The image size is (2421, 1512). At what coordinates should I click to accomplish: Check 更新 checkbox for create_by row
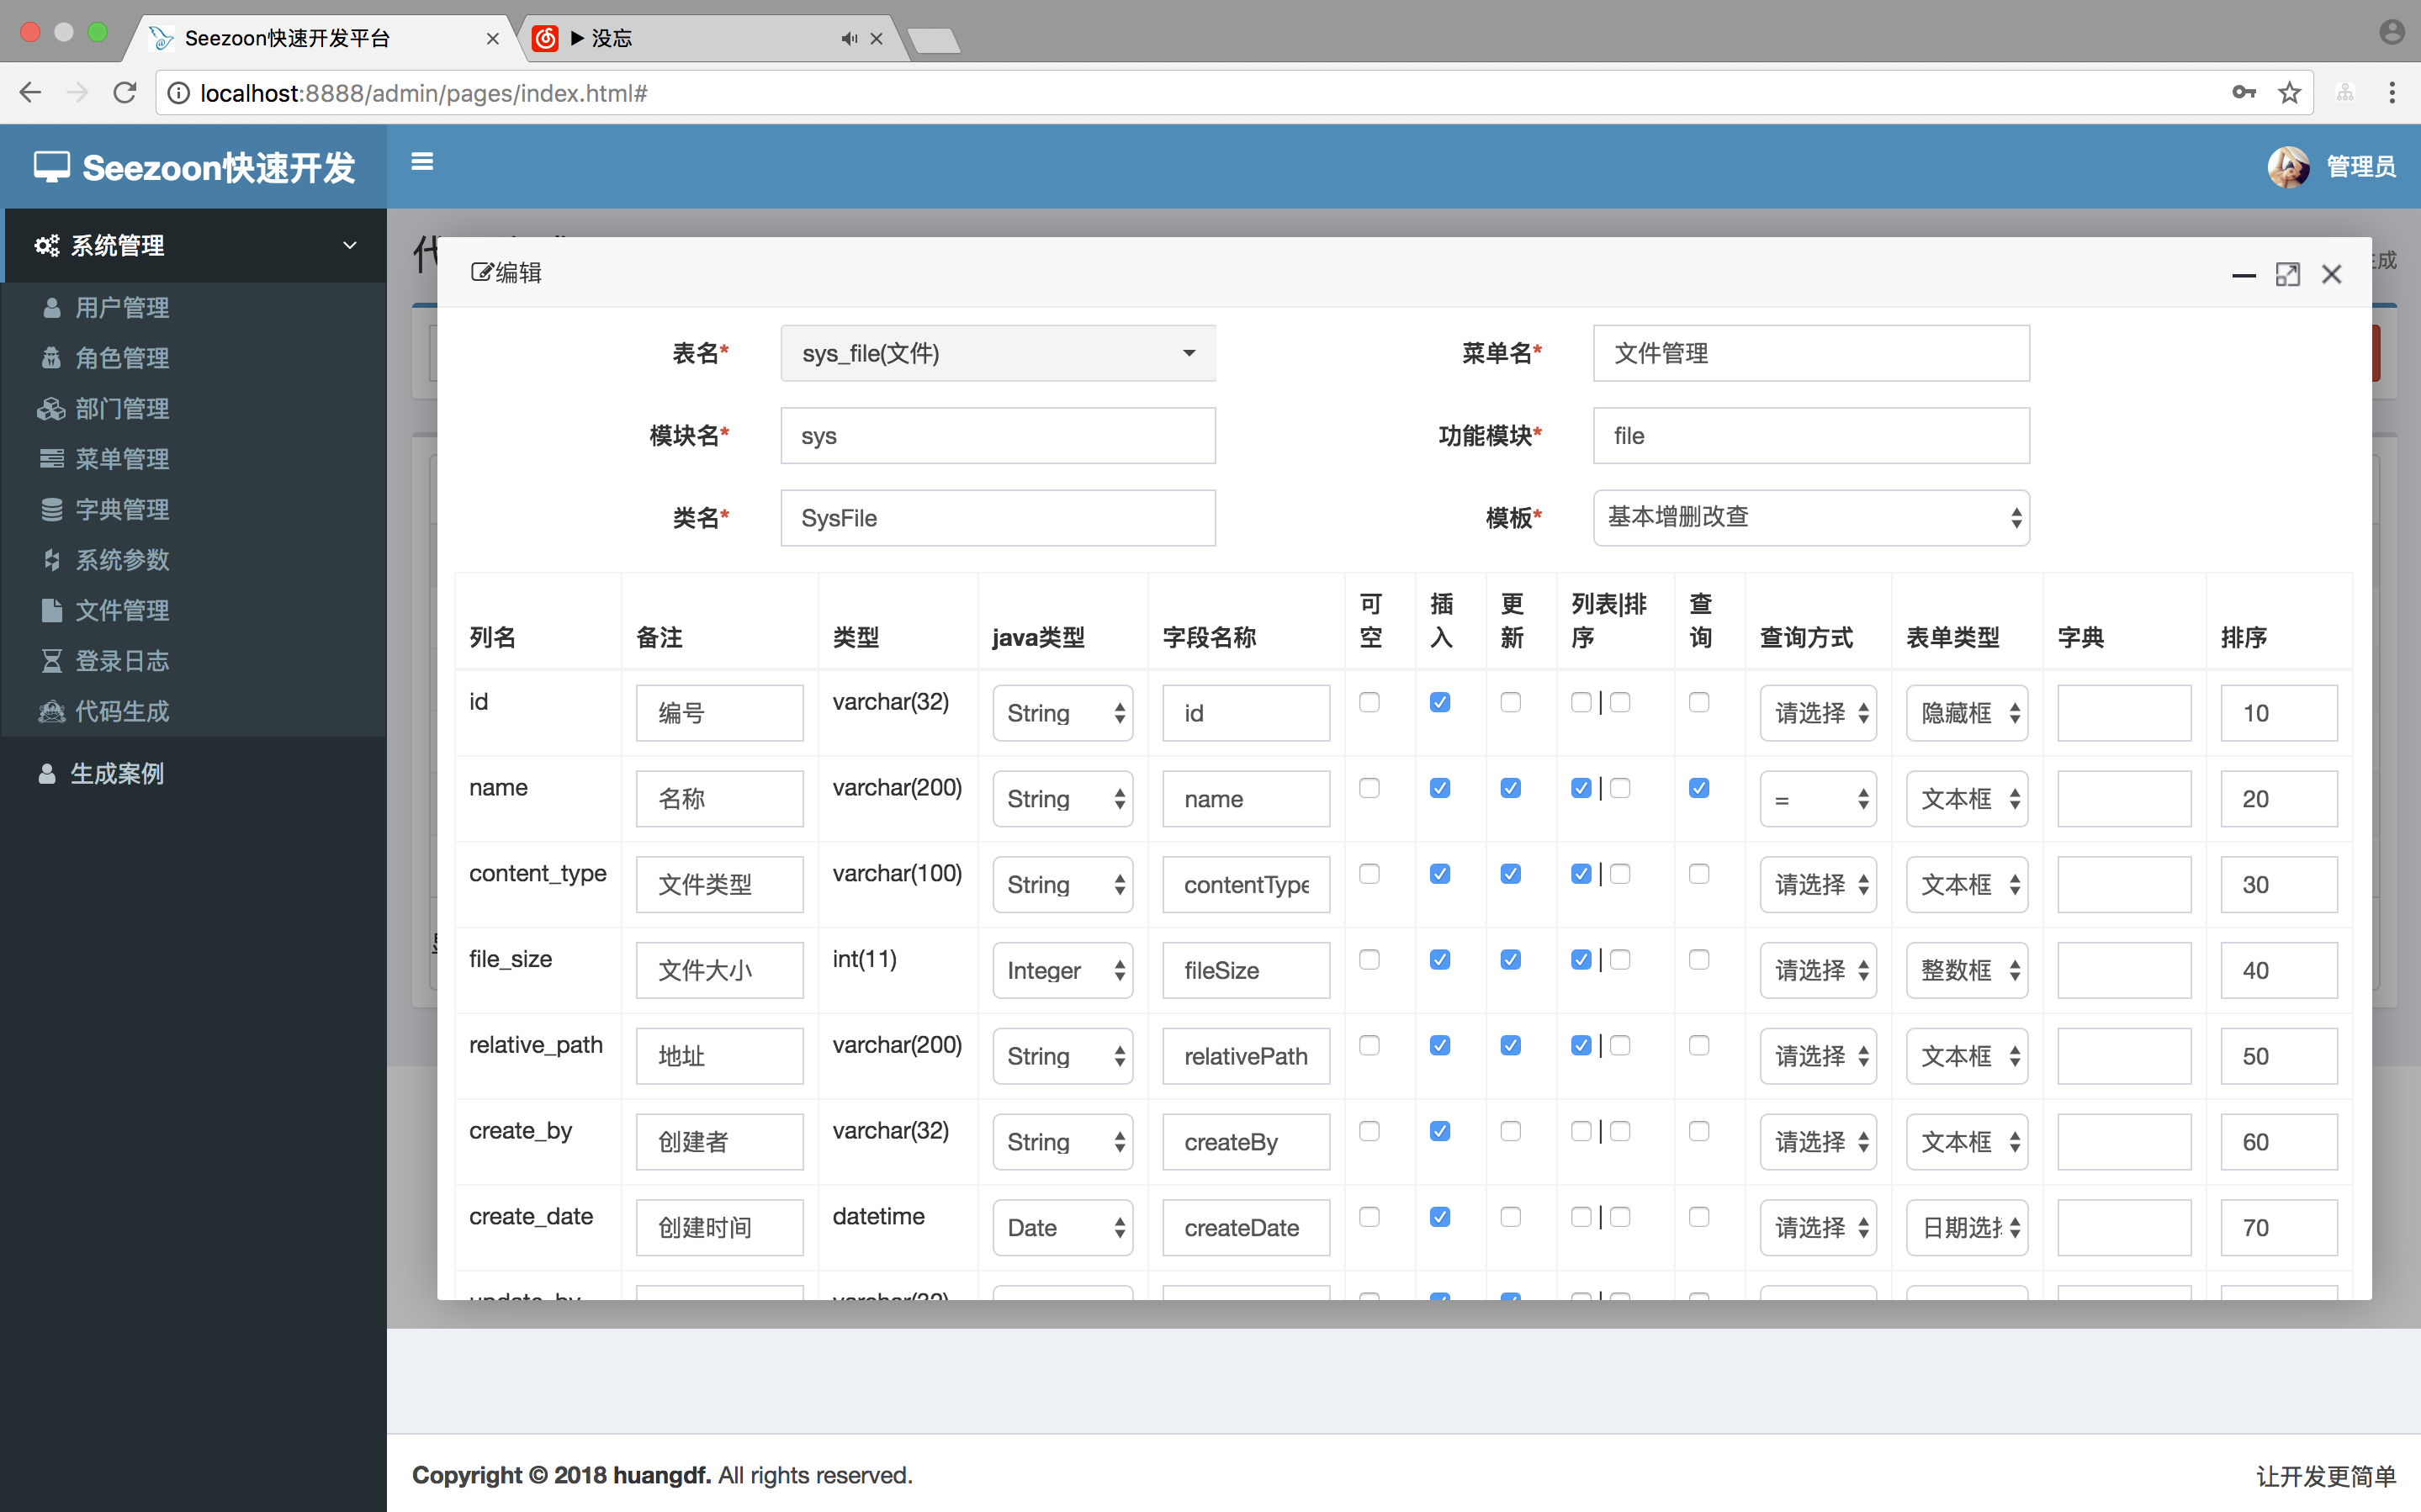coord(1510,1131)
